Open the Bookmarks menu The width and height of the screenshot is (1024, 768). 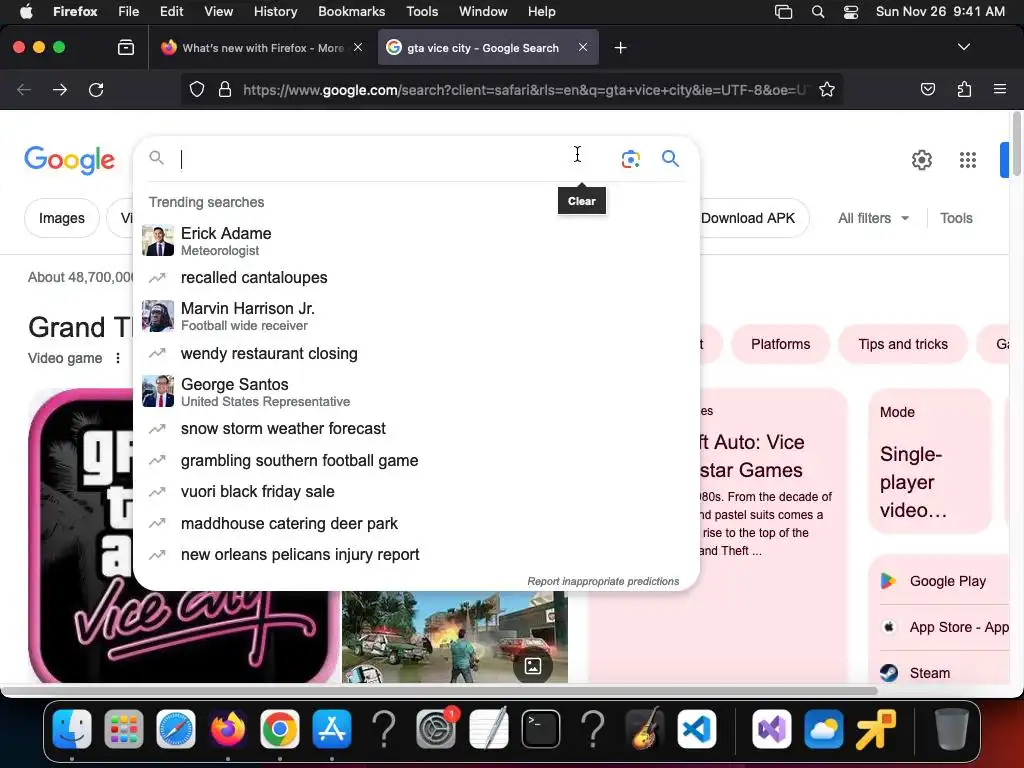point(351,12)
